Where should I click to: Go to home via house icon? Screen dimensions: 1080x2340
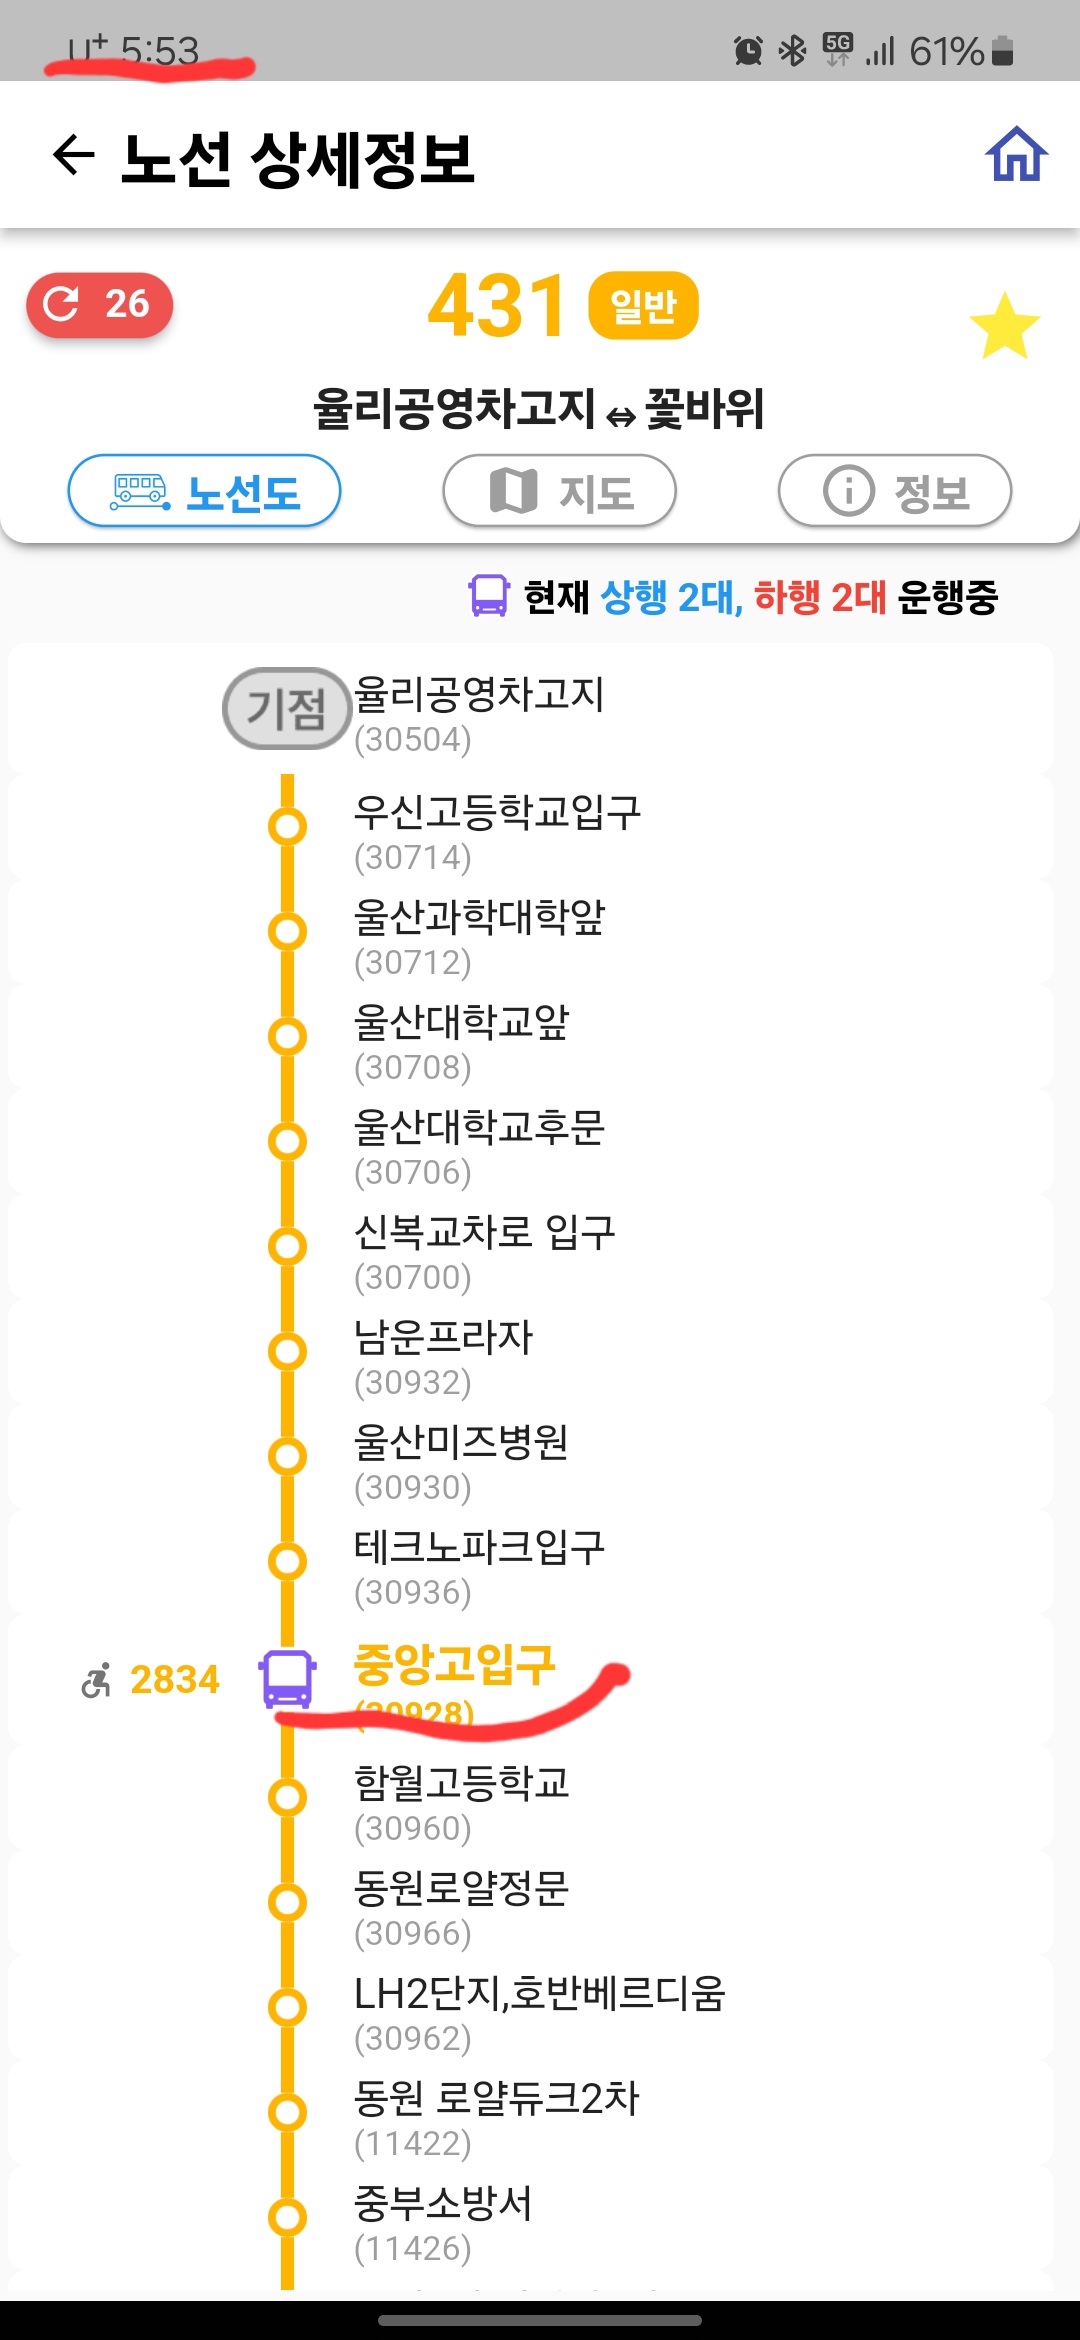pos(1016,155)
